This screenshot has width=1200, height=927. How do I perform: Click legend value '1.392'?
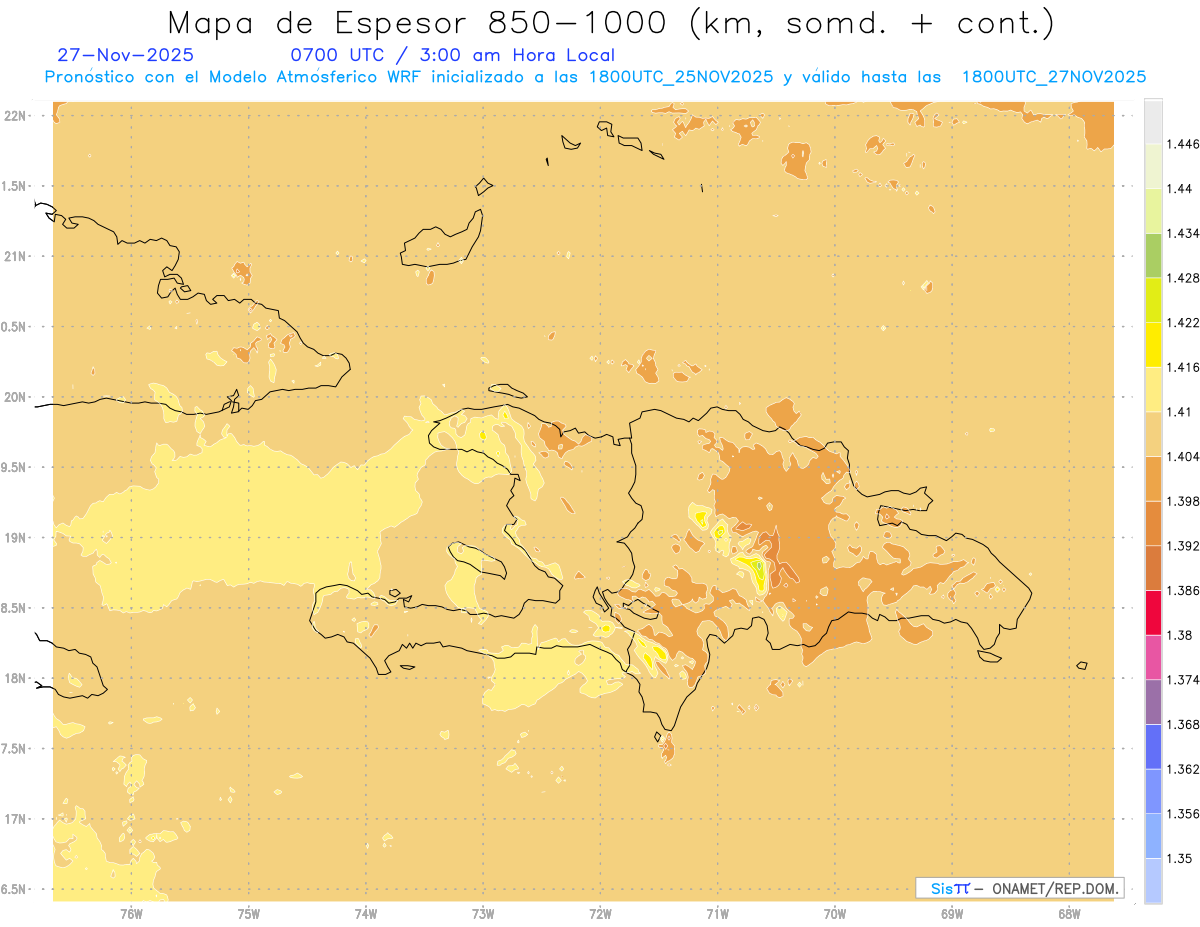[1183, 546]
